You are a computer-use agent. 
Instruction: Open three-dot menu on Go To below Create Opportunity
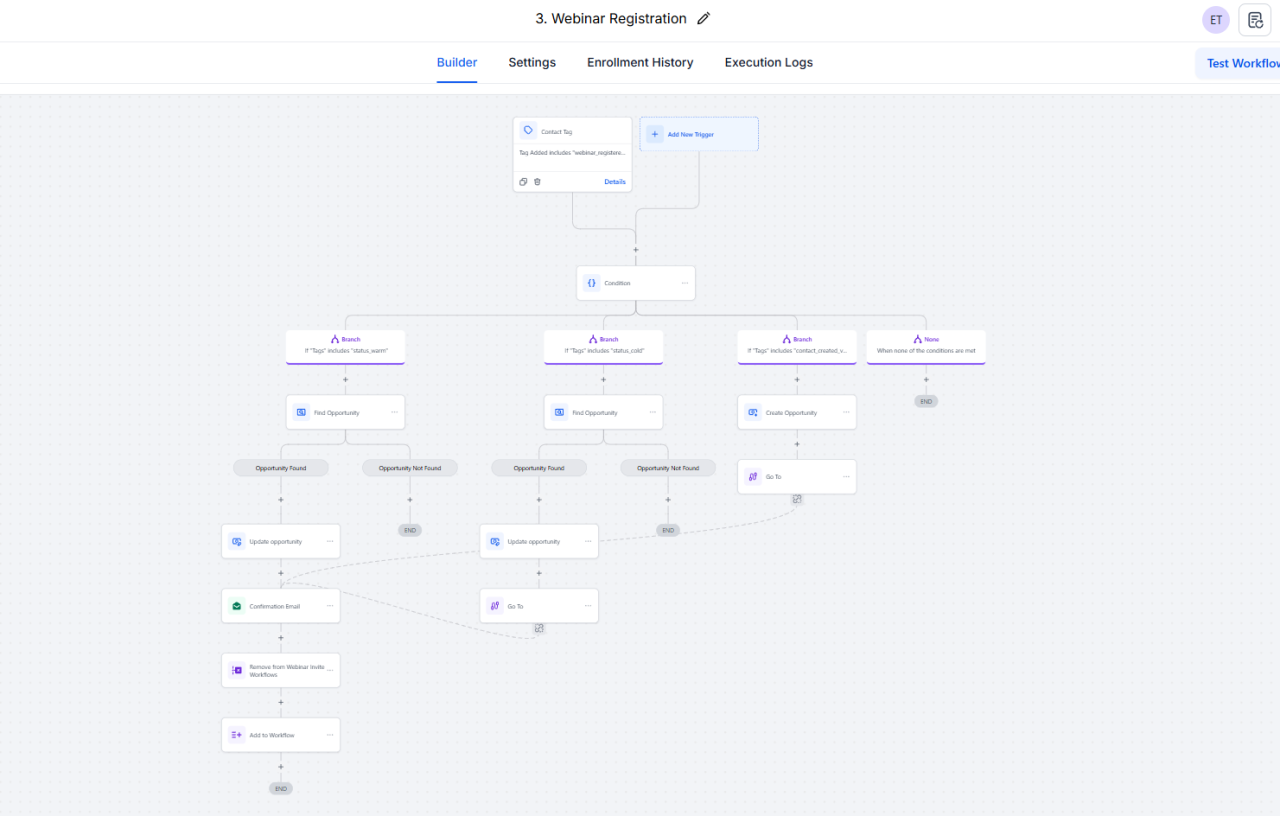point(846,477)
